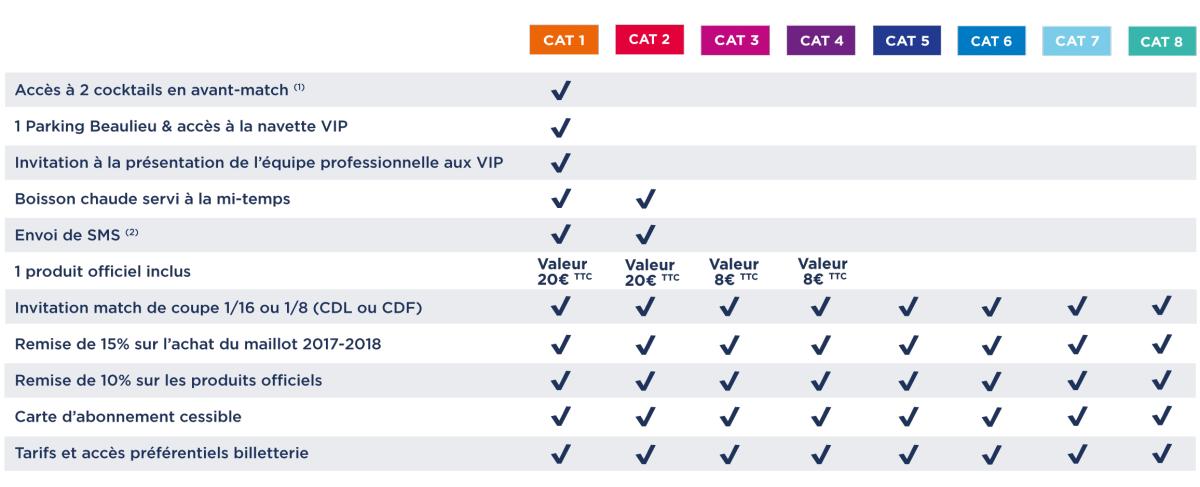The height and width of the screenshot is (487, 1200).
Task: Click the orange CAT 1 badge
Action: (x=564, y=41)
